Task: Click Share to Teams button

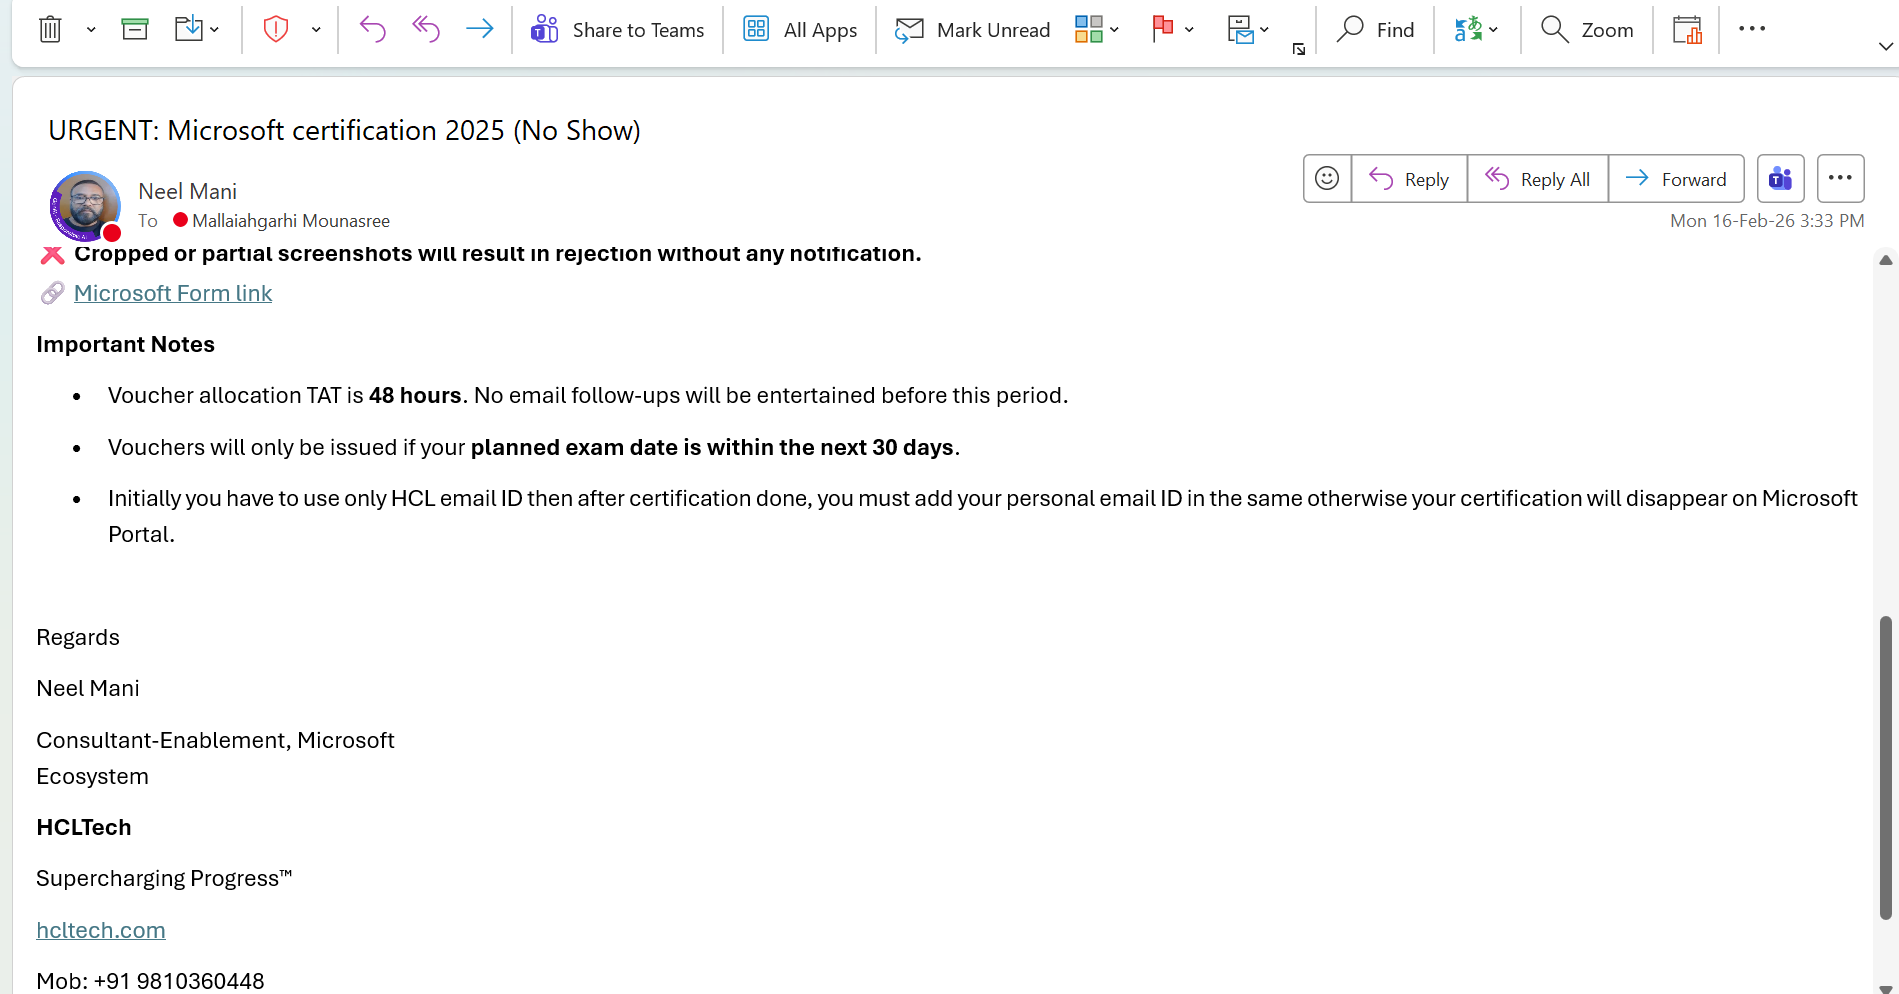Action: 618,30
